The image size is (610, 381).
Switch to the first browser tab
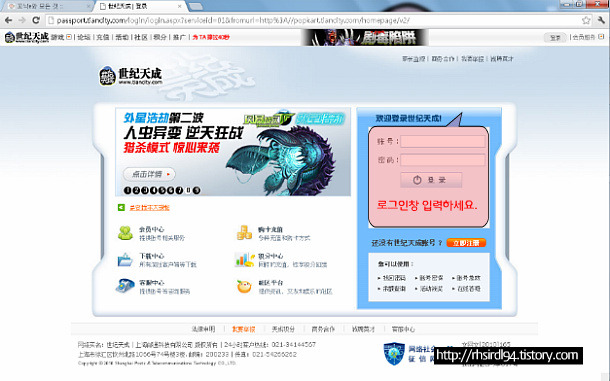(47, 6)
